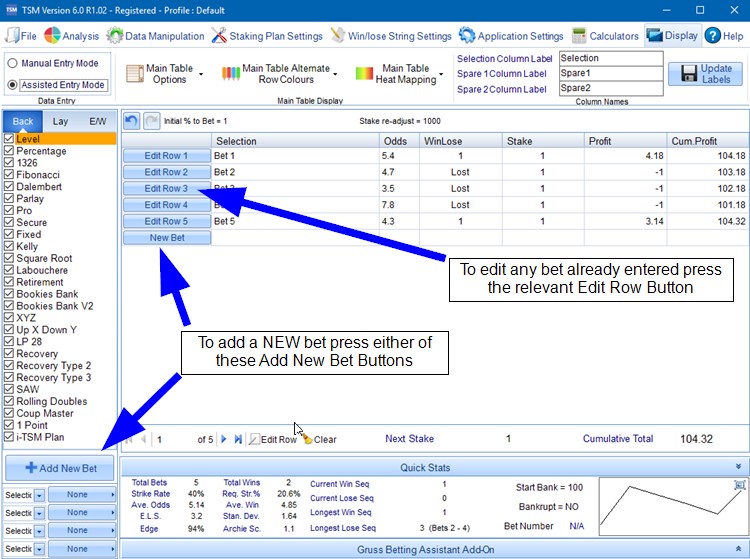This screenshot has height=559, width=750.
Task: Collapse the Quick Stats panel
Action: 738,466
